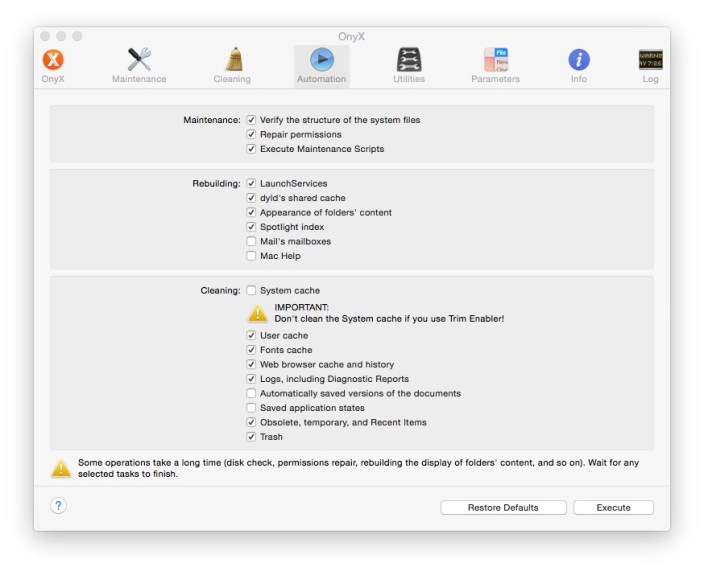Viewport: 704px width, 571px height.
Task: Click the Automation play icon
Action: pos(321,60)
